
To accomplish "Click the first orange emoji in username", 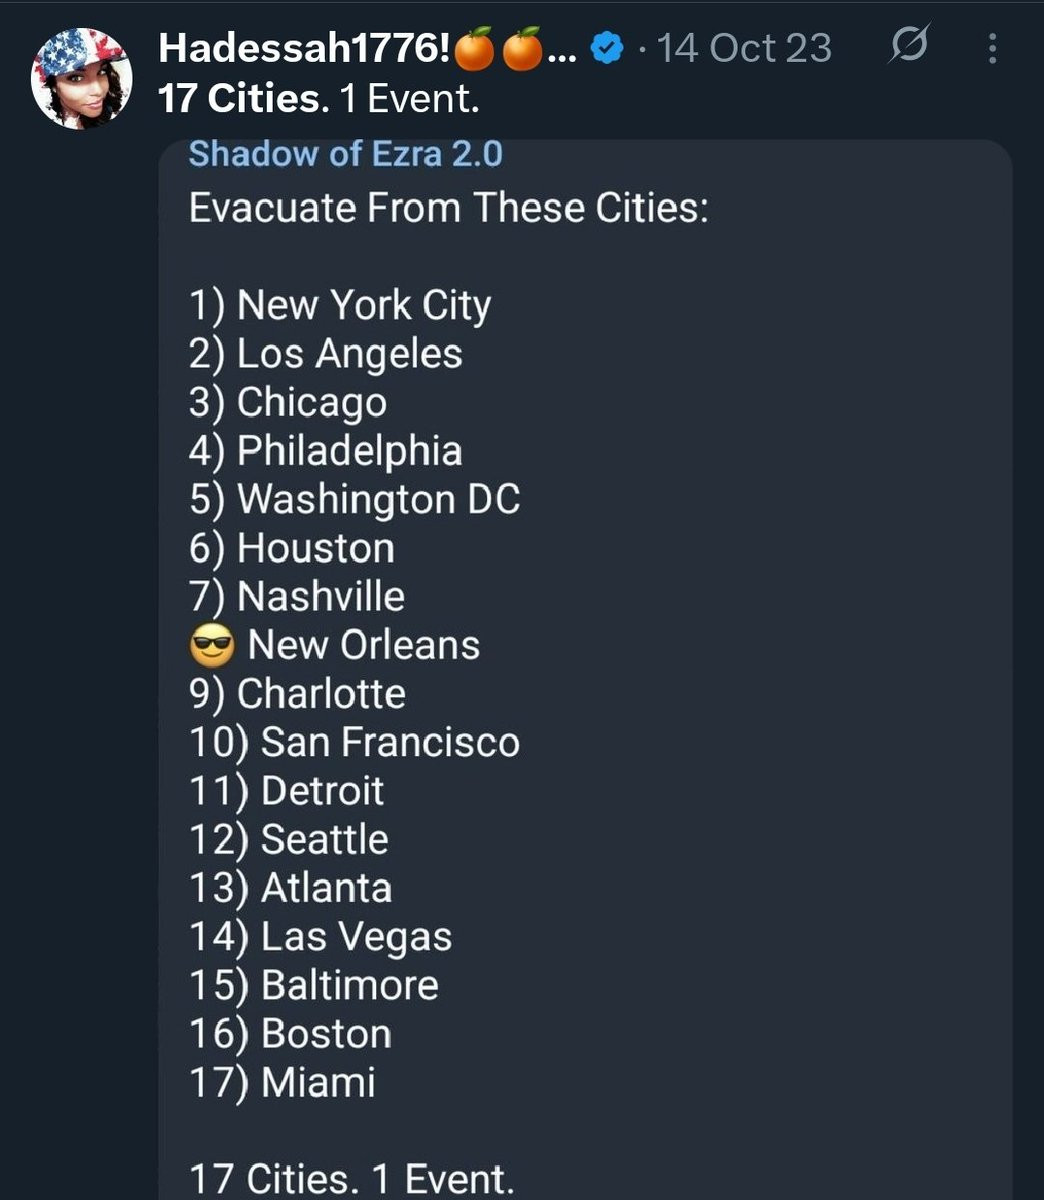I will tap(475, 49).
